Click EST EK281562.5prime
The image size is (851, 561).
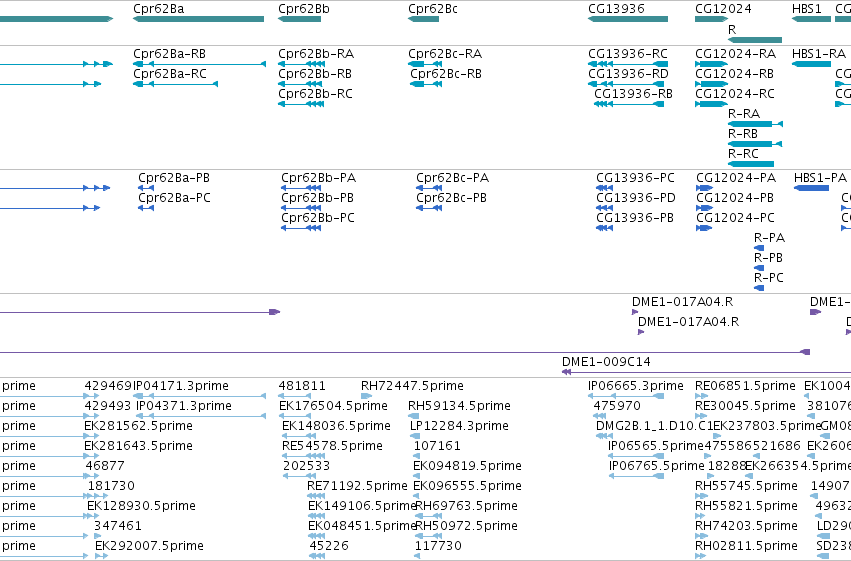coord(138,426)
